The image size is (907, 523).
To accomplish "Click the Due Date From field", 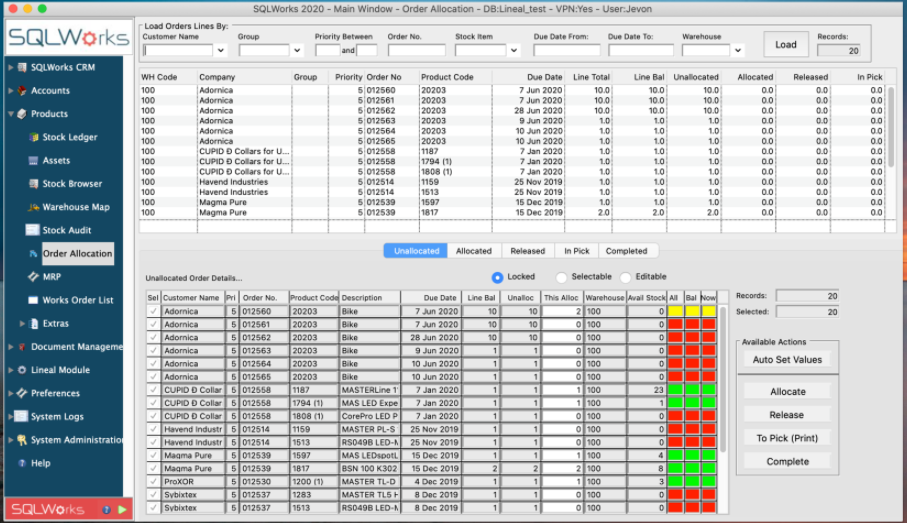I will click(567, 50).
